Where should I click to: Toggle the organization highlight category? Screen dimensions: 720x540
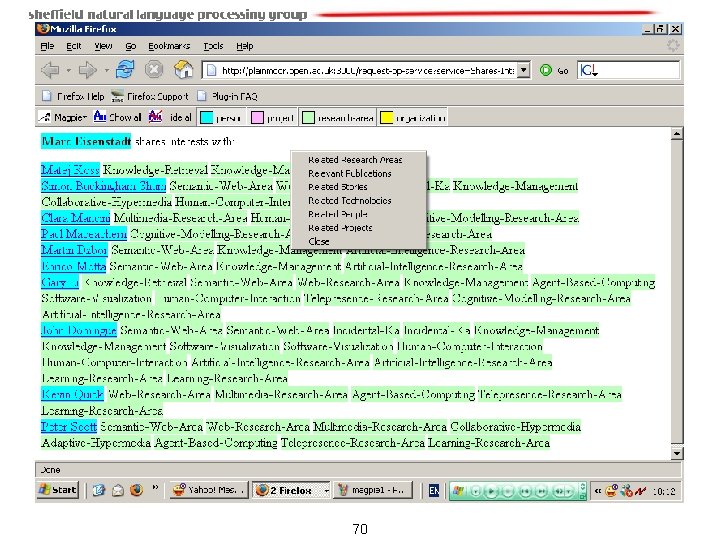pos(413,118)
